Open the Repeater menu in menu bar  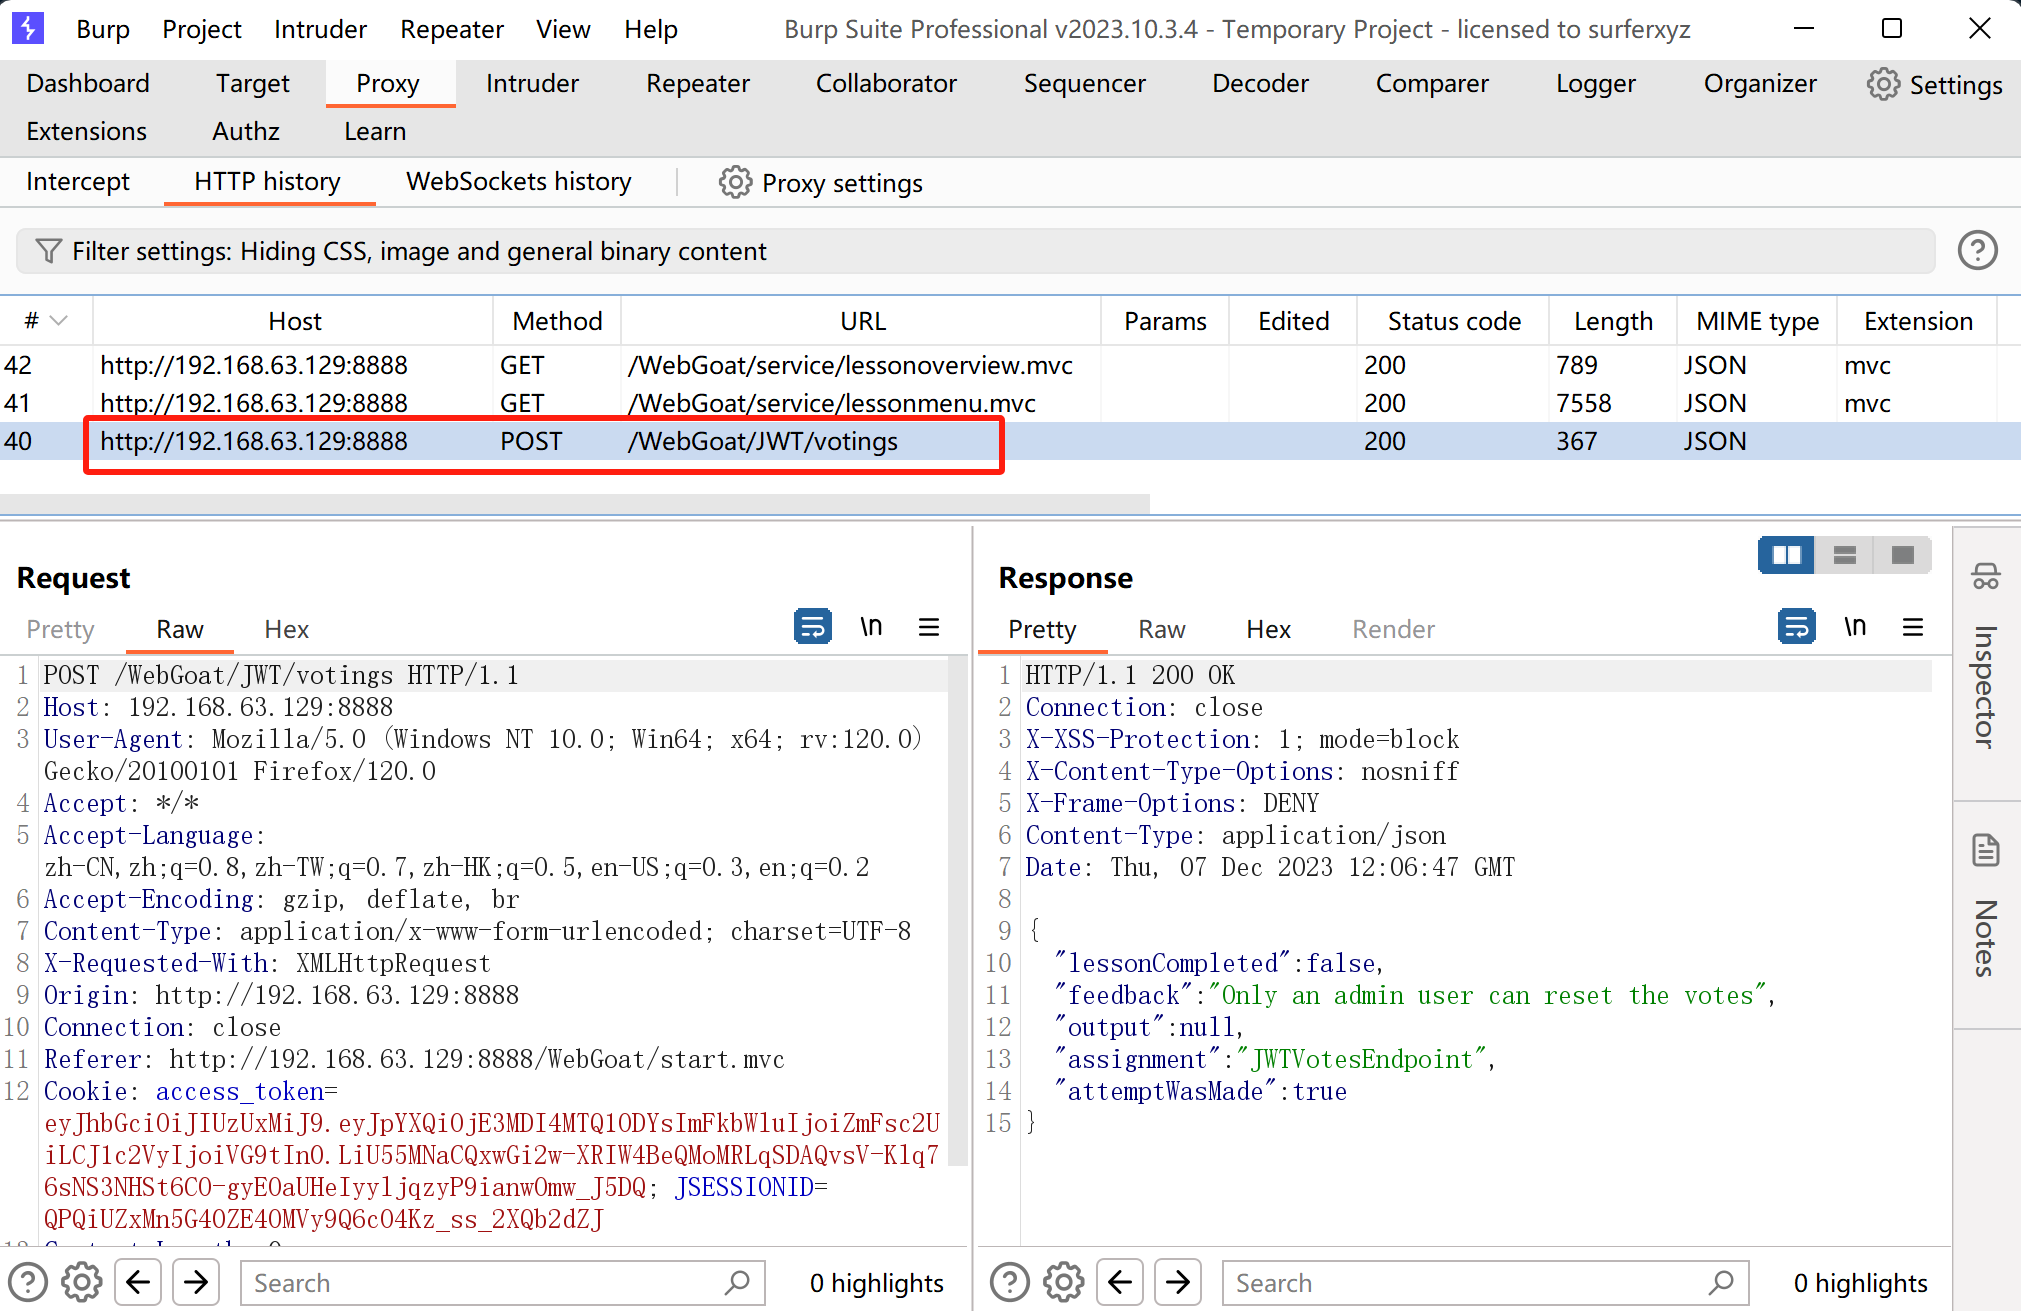coord(452,30)
